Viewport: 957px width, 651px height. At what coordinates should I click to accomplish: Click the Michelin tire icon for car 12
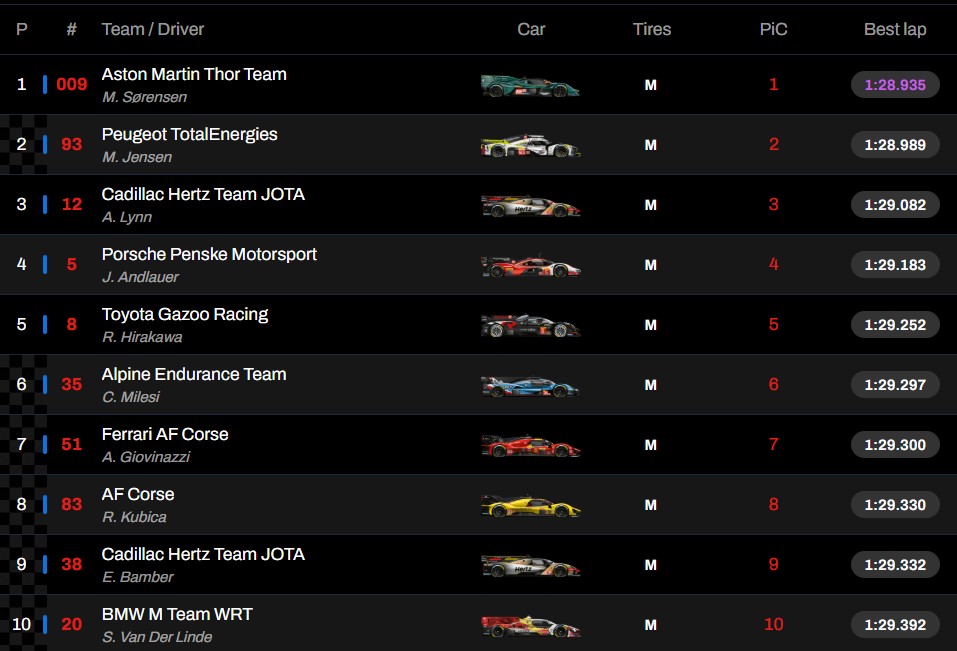pos(651,205)
